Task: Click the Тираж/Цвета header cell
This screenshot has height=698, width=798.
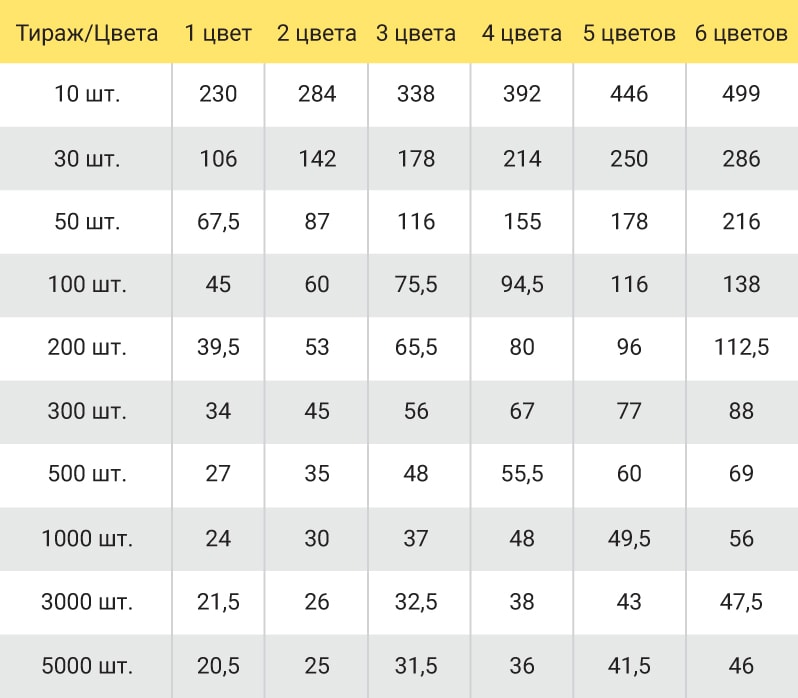Action: pyautogui.click(x=87, y=34)
